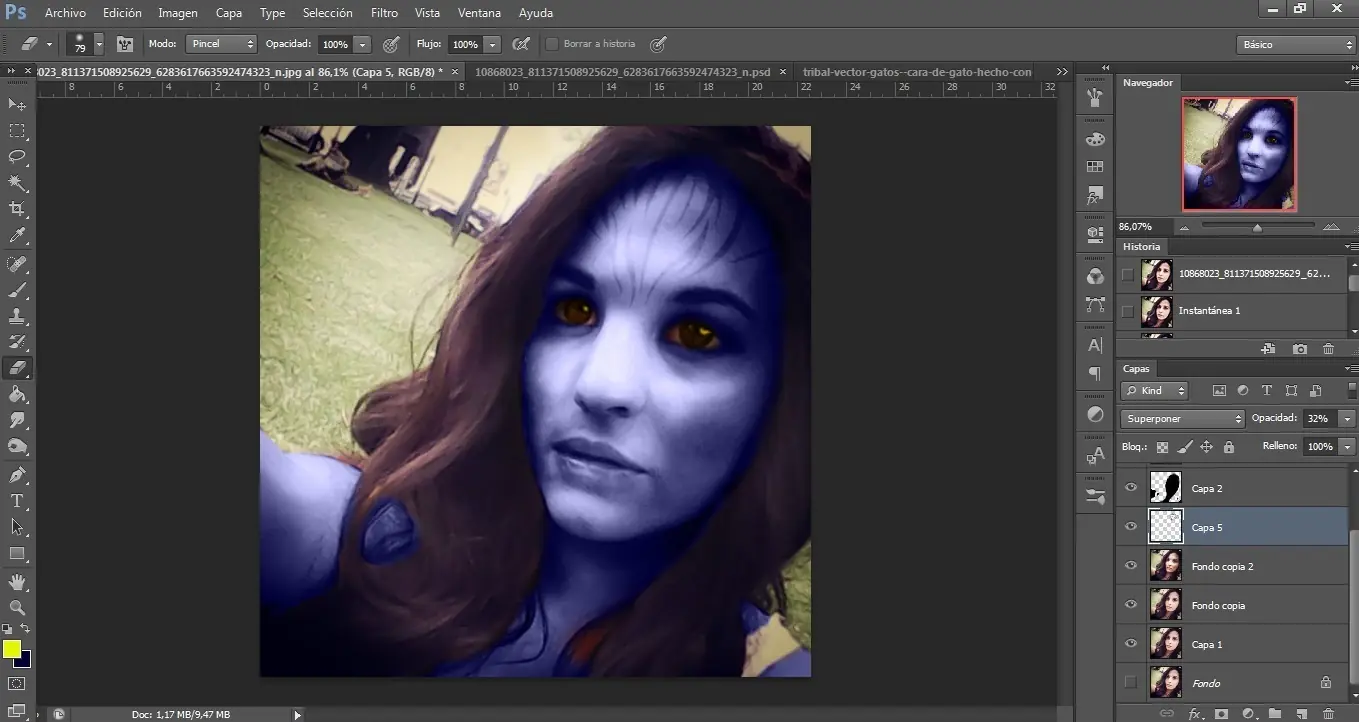This screenshot has height=722, width=1359.
Task: Select the Spot Healing Brush tool
Action: (x=17, y=265)
